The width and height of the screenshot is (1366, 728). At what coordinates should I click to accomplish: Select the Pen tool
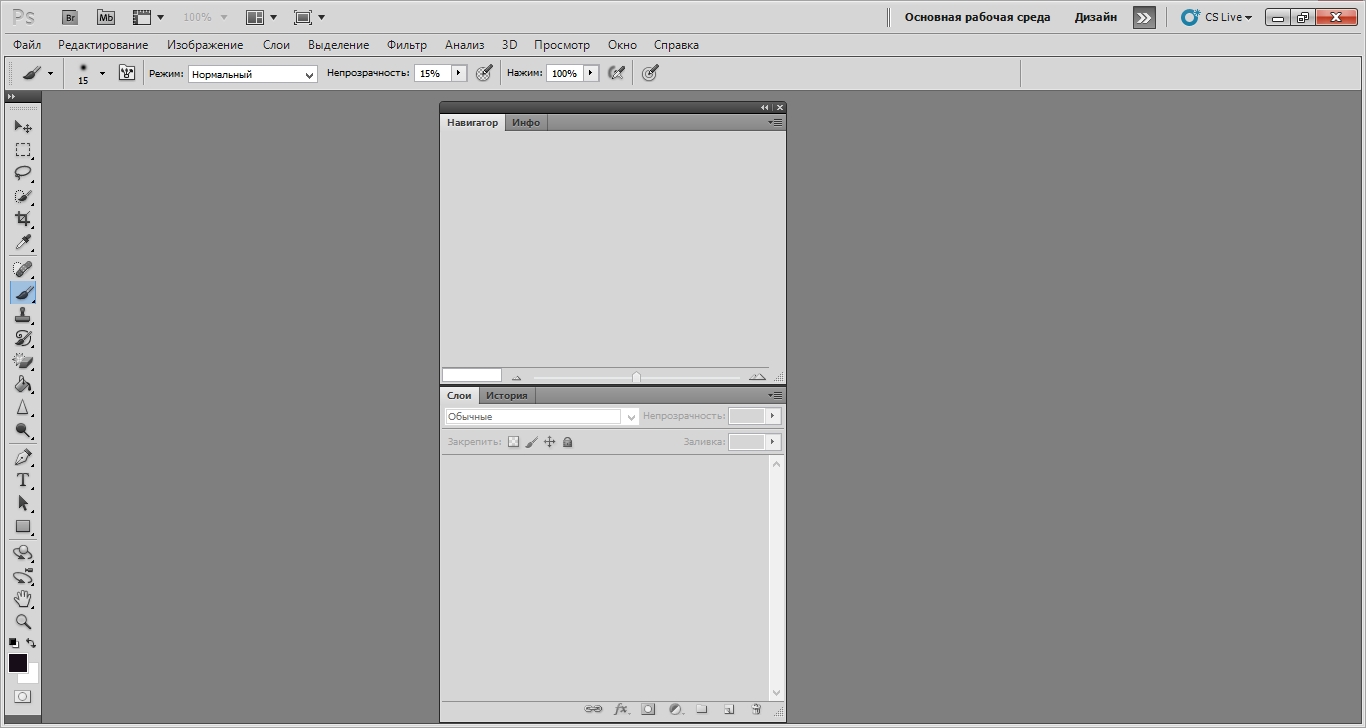pyautogui.click(x=22, y=458)
